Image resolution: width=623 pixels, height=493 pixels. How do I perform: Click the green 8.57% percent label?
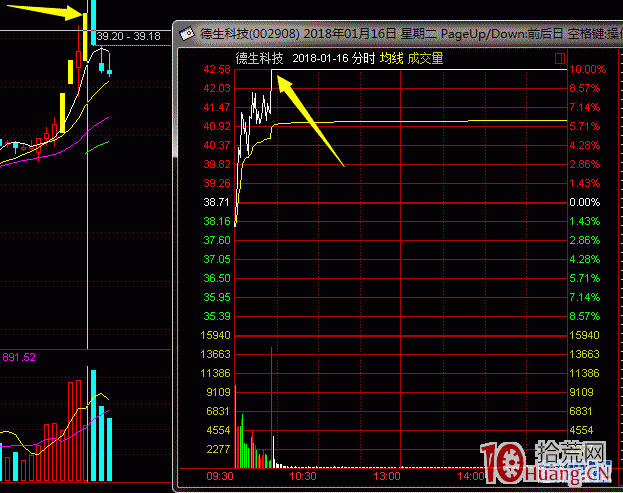[x=584, y=316]
